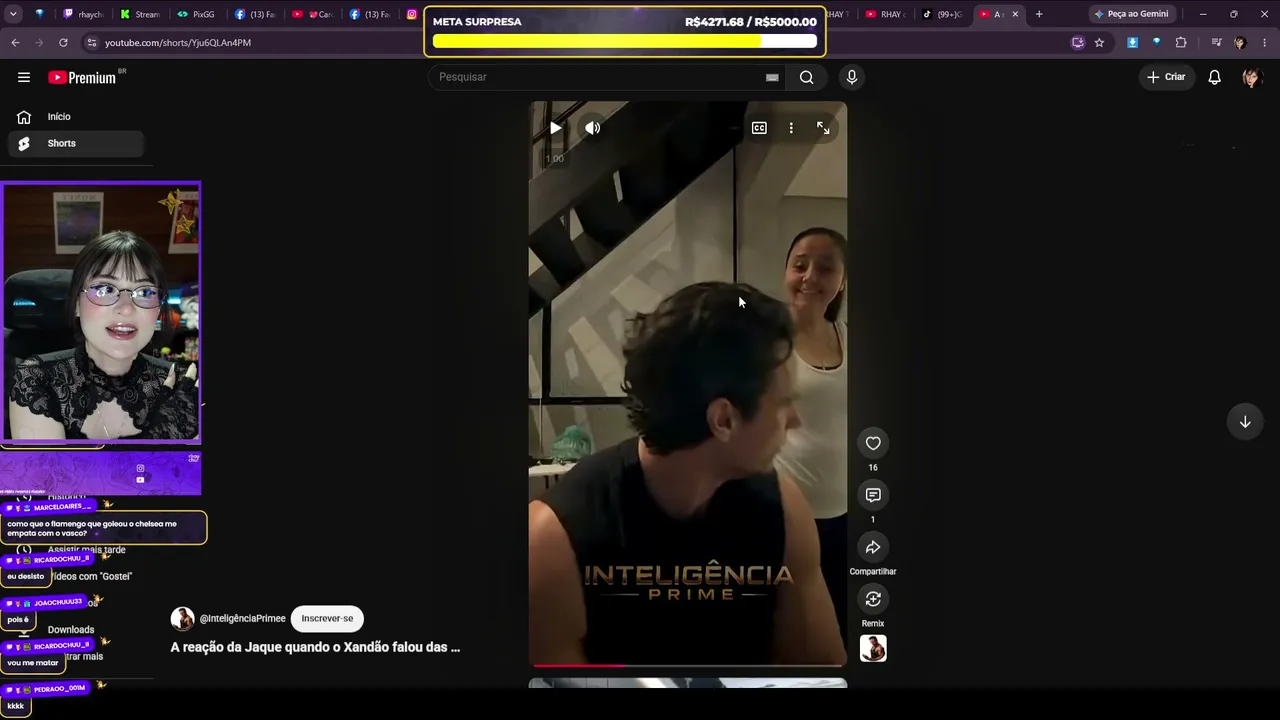Click the magnifier search button
The image size is (1280, 720).
(x=807, y=77)
